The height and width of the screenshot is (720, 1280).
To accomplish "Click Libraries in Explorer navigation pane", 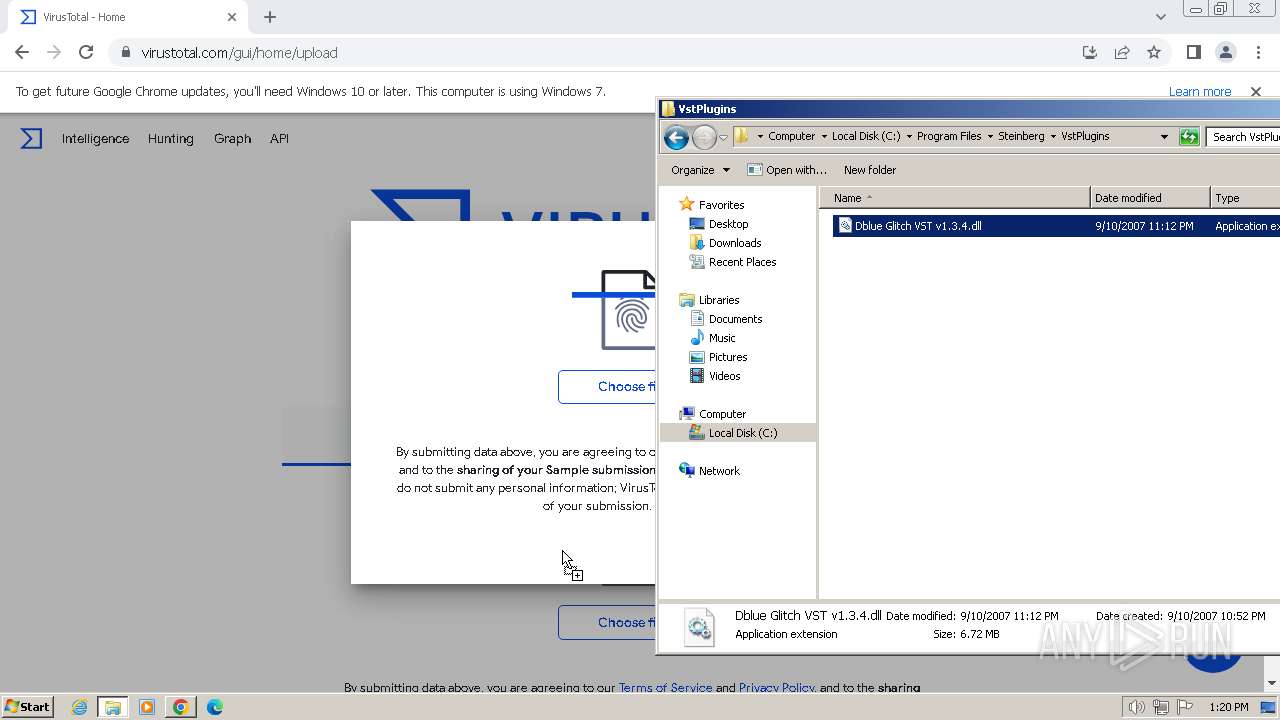I will click(x=719, y=300).
